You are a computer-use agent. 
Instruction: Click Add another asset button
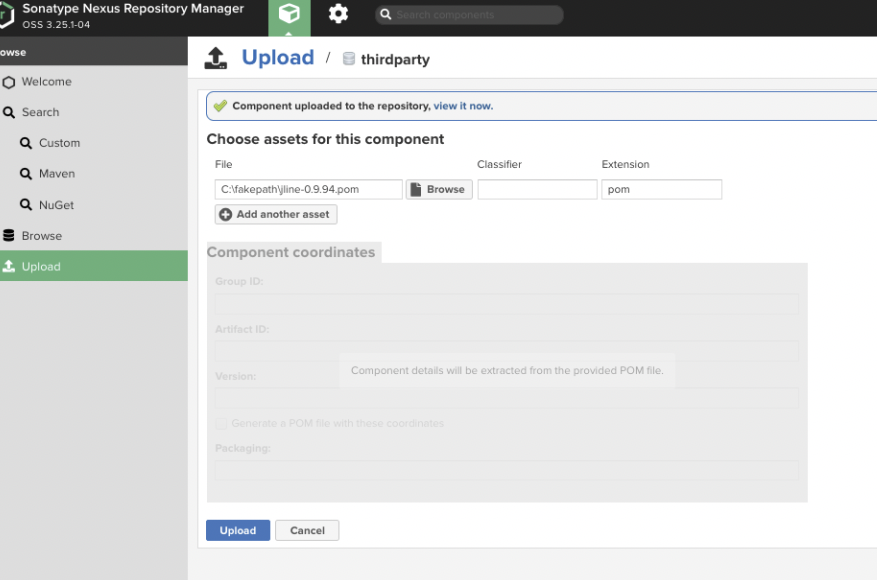[x=276, y=214]
